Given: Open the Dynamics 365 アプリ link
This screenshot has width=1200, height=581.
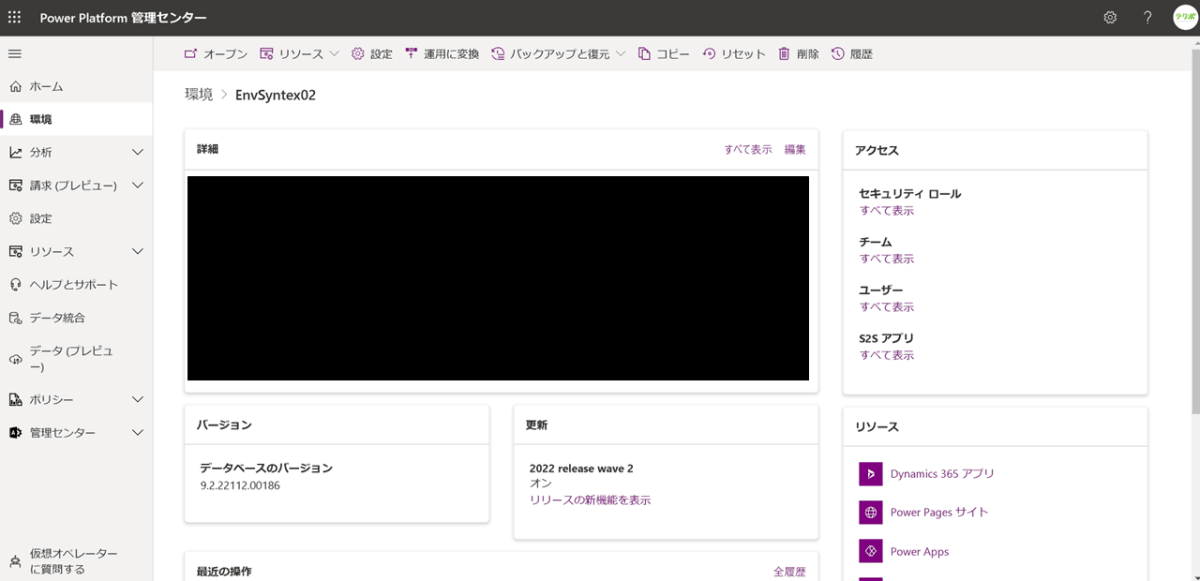Looking at the screenshot, I should (942, 474).
